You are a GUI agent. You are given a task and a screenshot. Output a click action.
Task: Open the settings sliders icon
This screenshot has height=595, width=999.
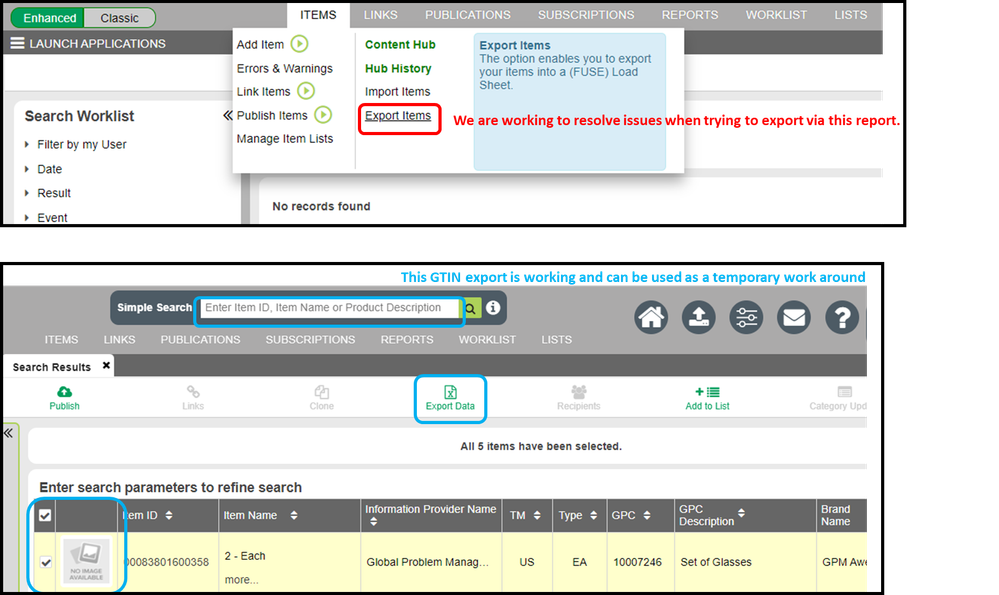tap(746, 318)
